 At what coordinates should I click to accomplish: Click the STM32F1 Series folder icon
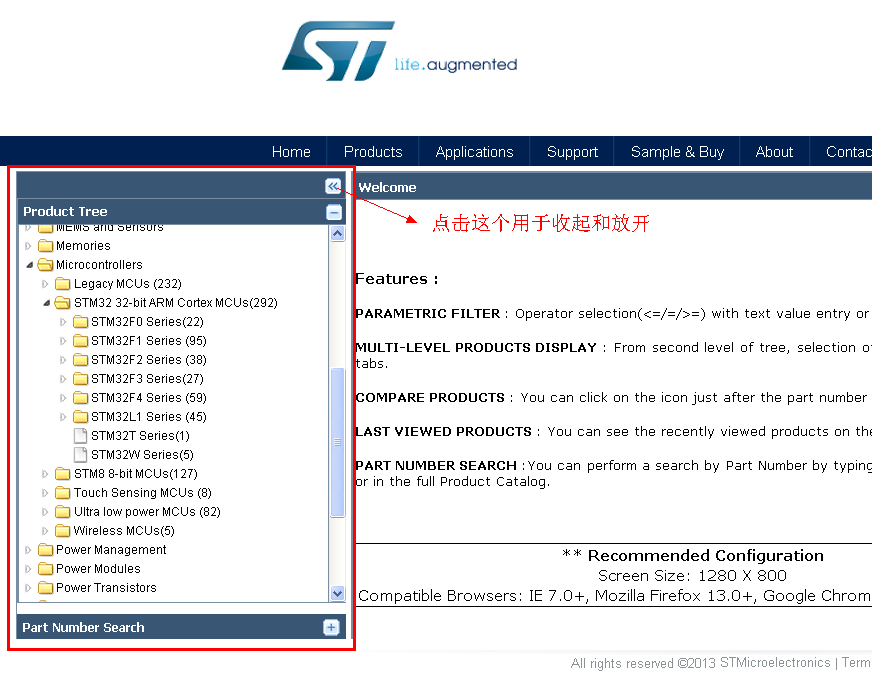click(x=81, y=341)
